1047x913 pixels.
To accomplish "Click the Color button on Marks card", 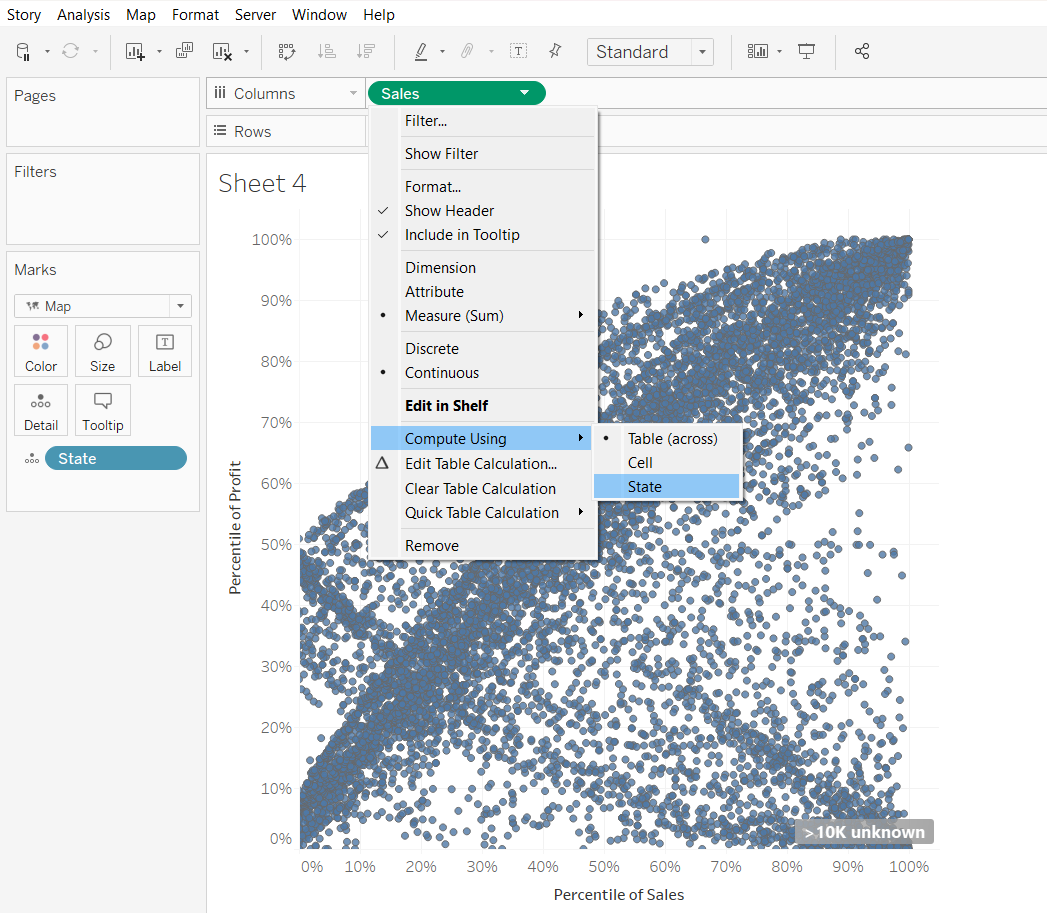I will point(41,351).
